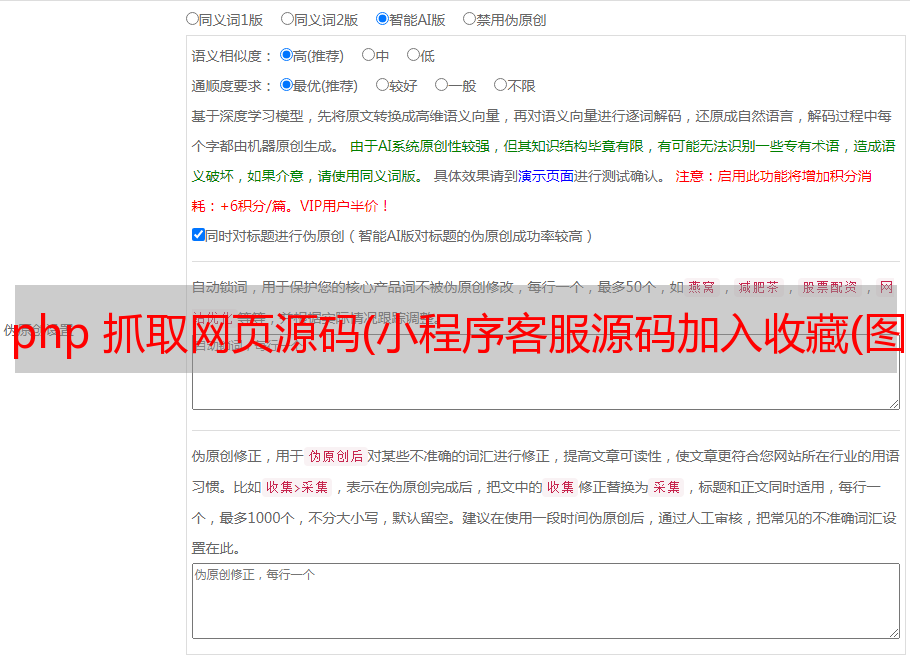Toggle 同时对标题进行伪原创 checkbox
The height and width of the screenshot is (658, 911).
[x=198, y=235]
